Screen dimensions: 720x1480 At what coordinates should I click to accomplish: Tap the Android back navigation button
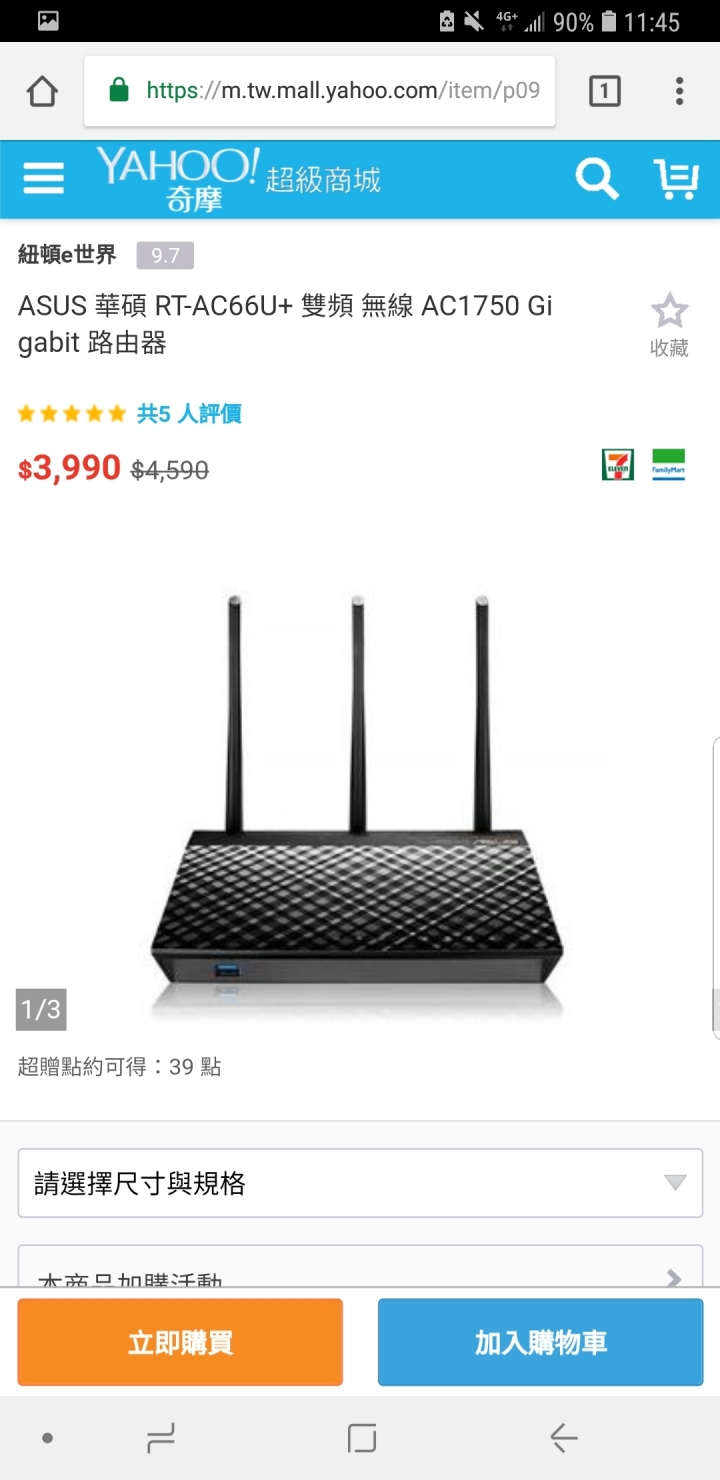[564, 1438]
